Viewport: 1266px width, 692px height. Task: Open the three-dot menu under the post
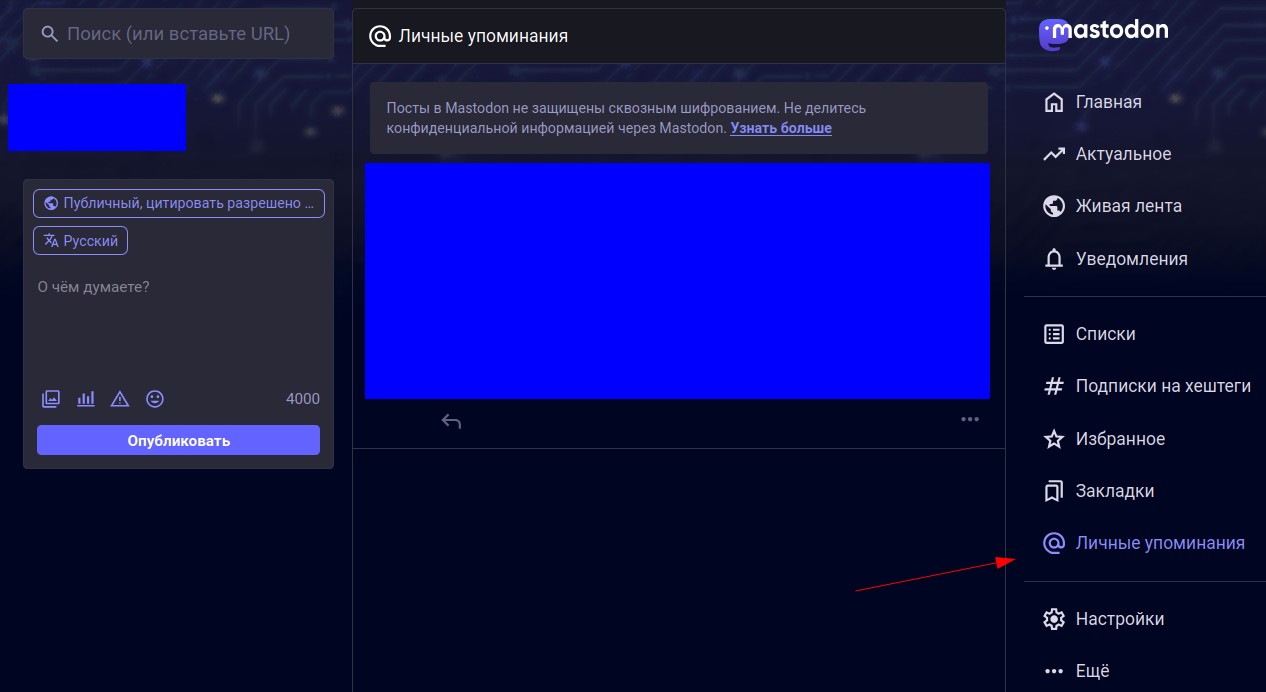969,419
